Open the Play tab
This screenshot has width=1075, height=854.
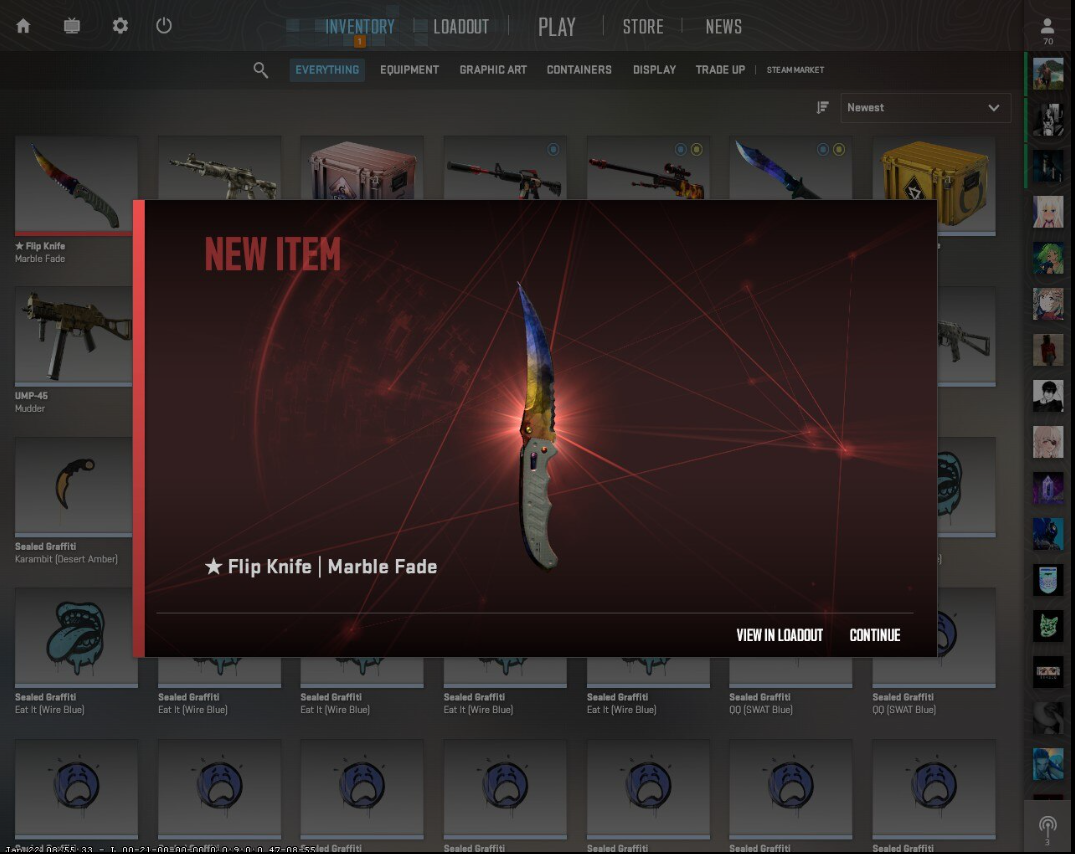pos(557,27)
